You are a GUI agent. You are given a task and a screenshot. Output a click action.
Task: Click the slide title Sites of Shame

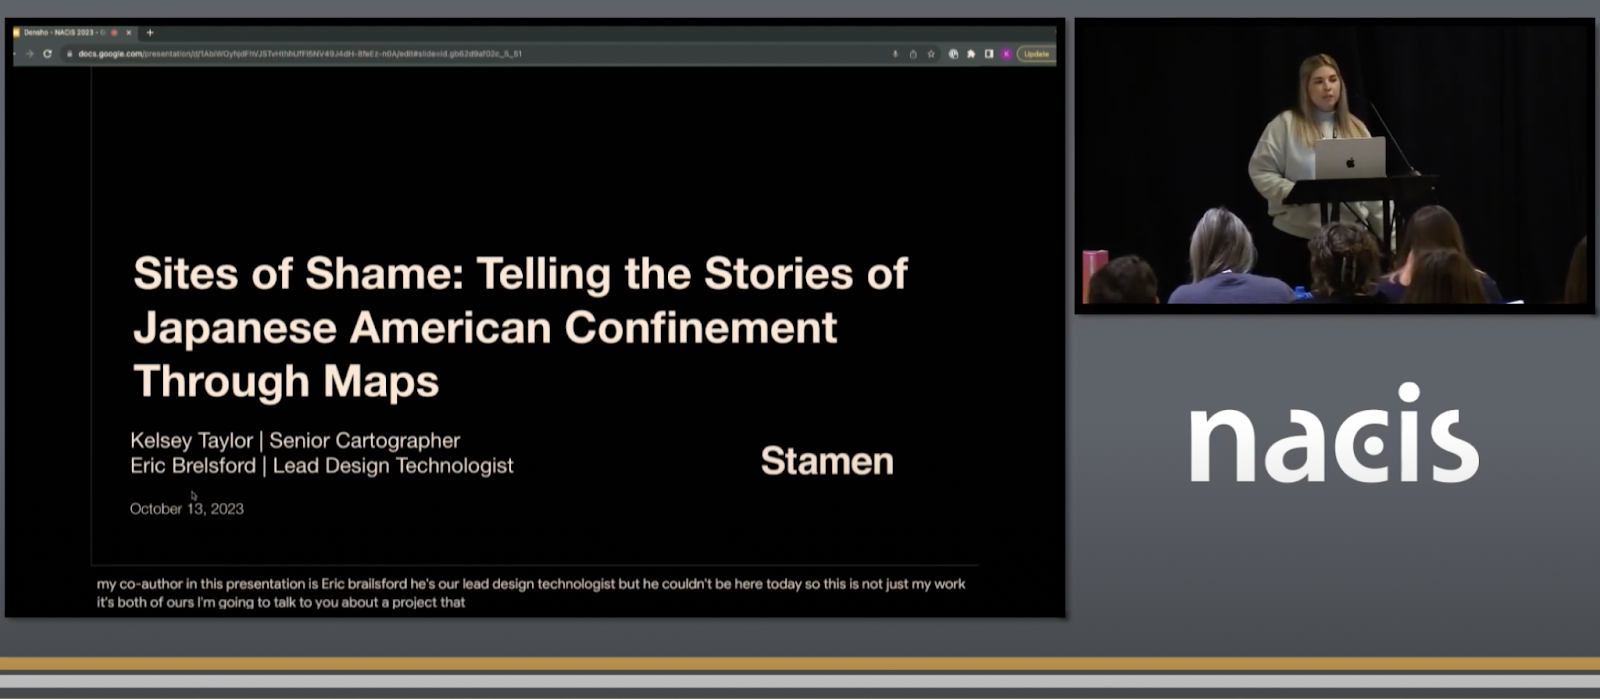(520, 327)
